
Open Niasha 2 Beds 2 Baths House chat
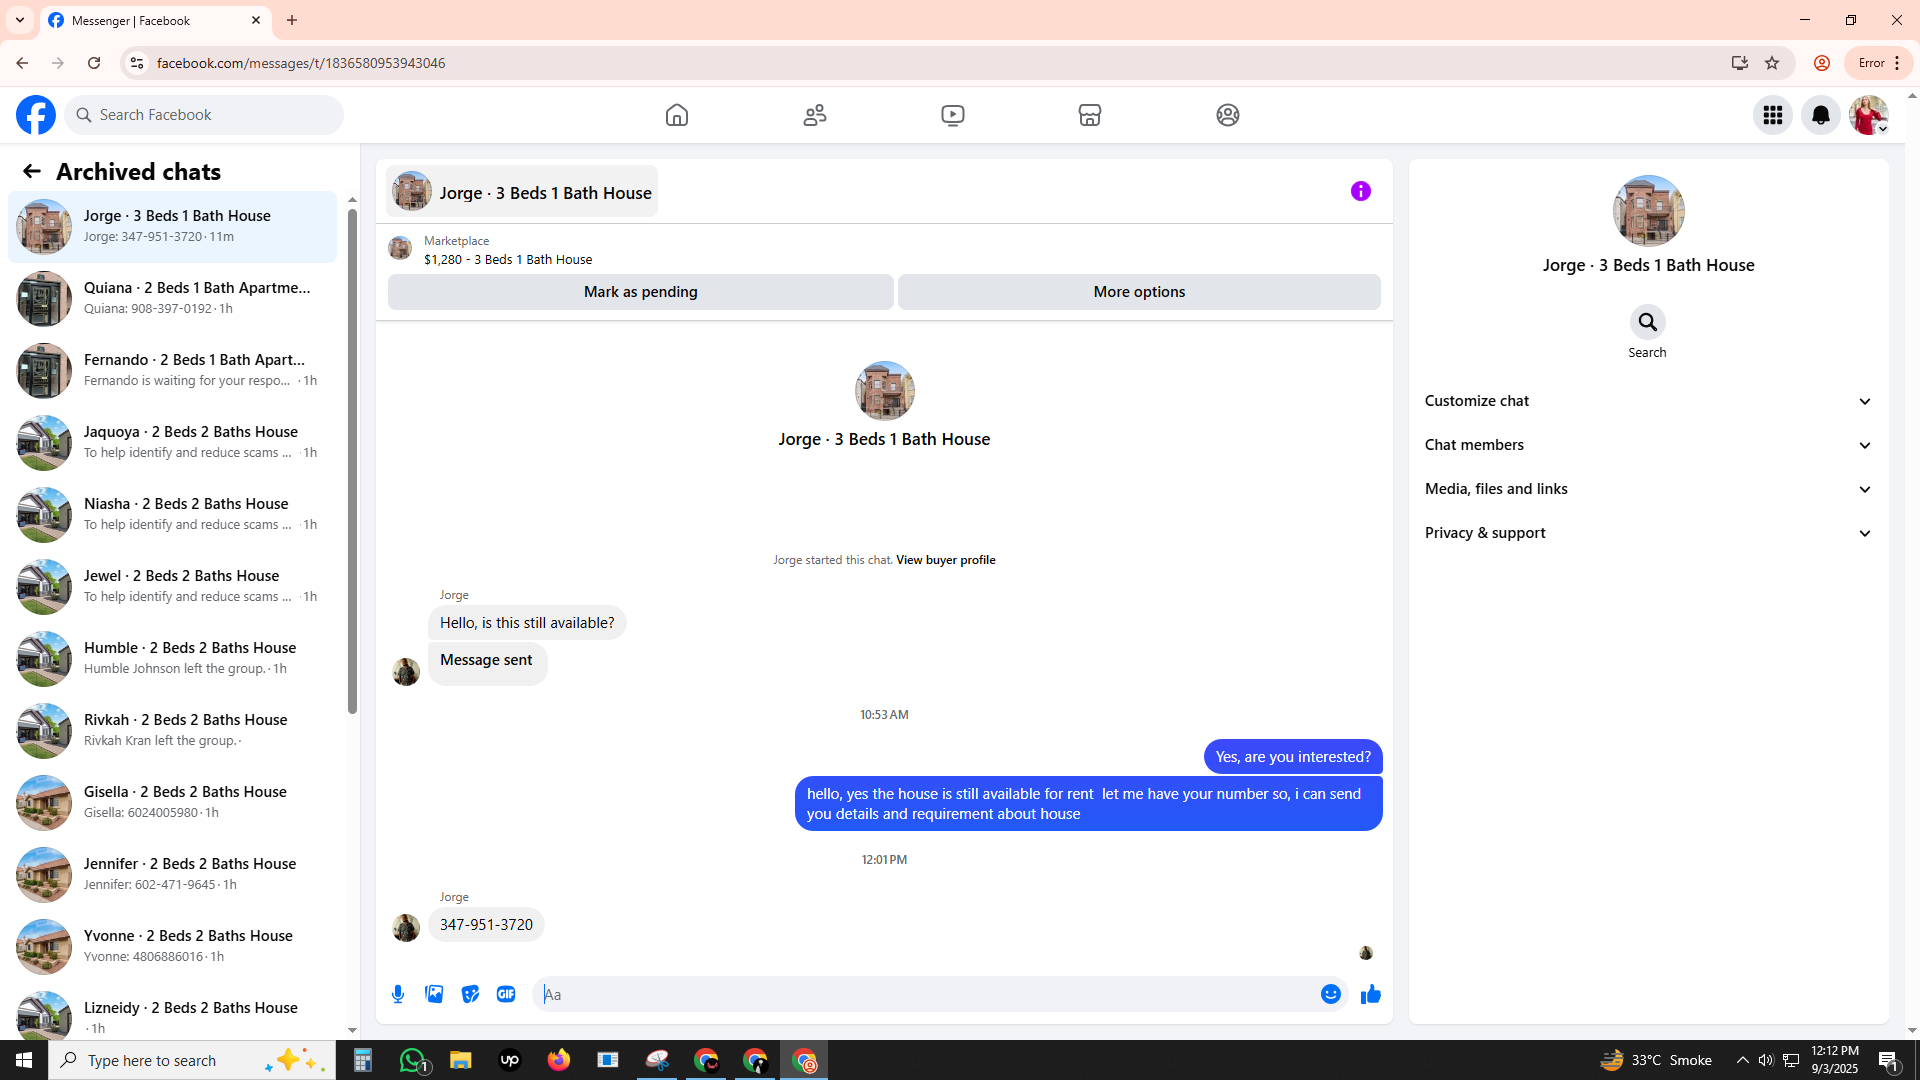(x=172, y=514)
